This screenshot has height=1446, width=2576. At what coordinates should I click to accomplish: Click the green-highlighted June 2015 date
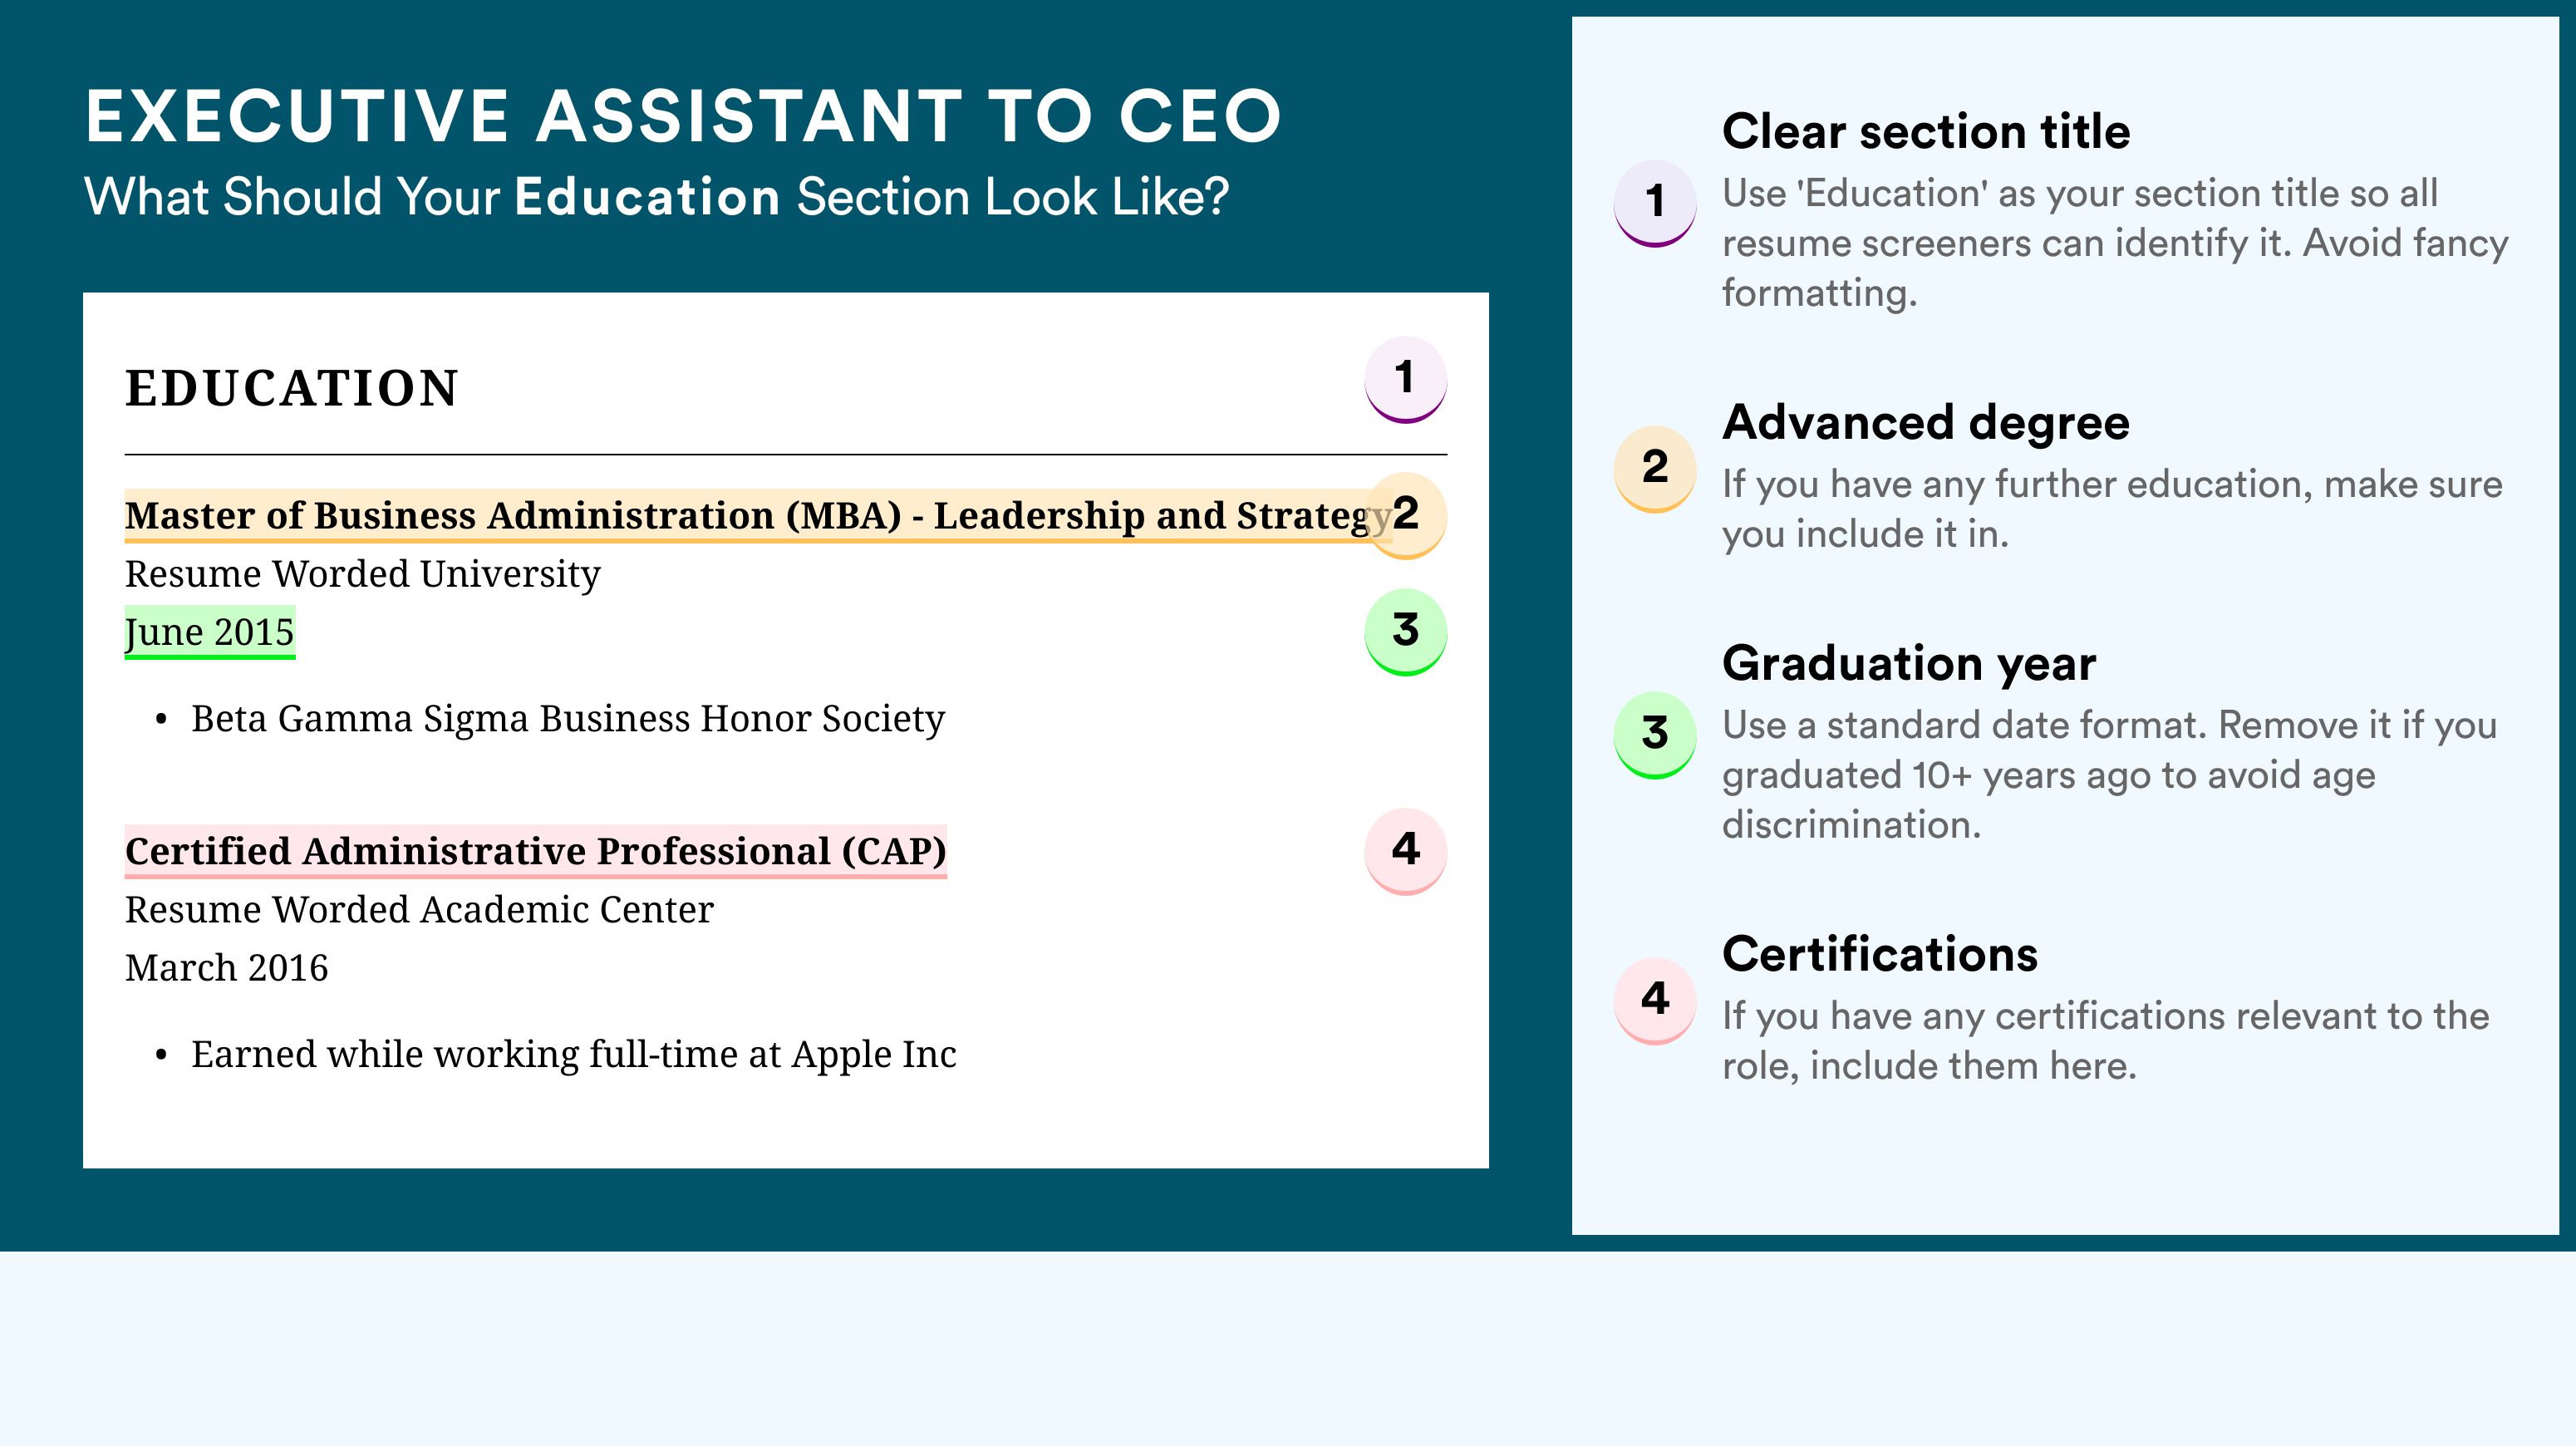pyautogui.click(x=210, y=632)
